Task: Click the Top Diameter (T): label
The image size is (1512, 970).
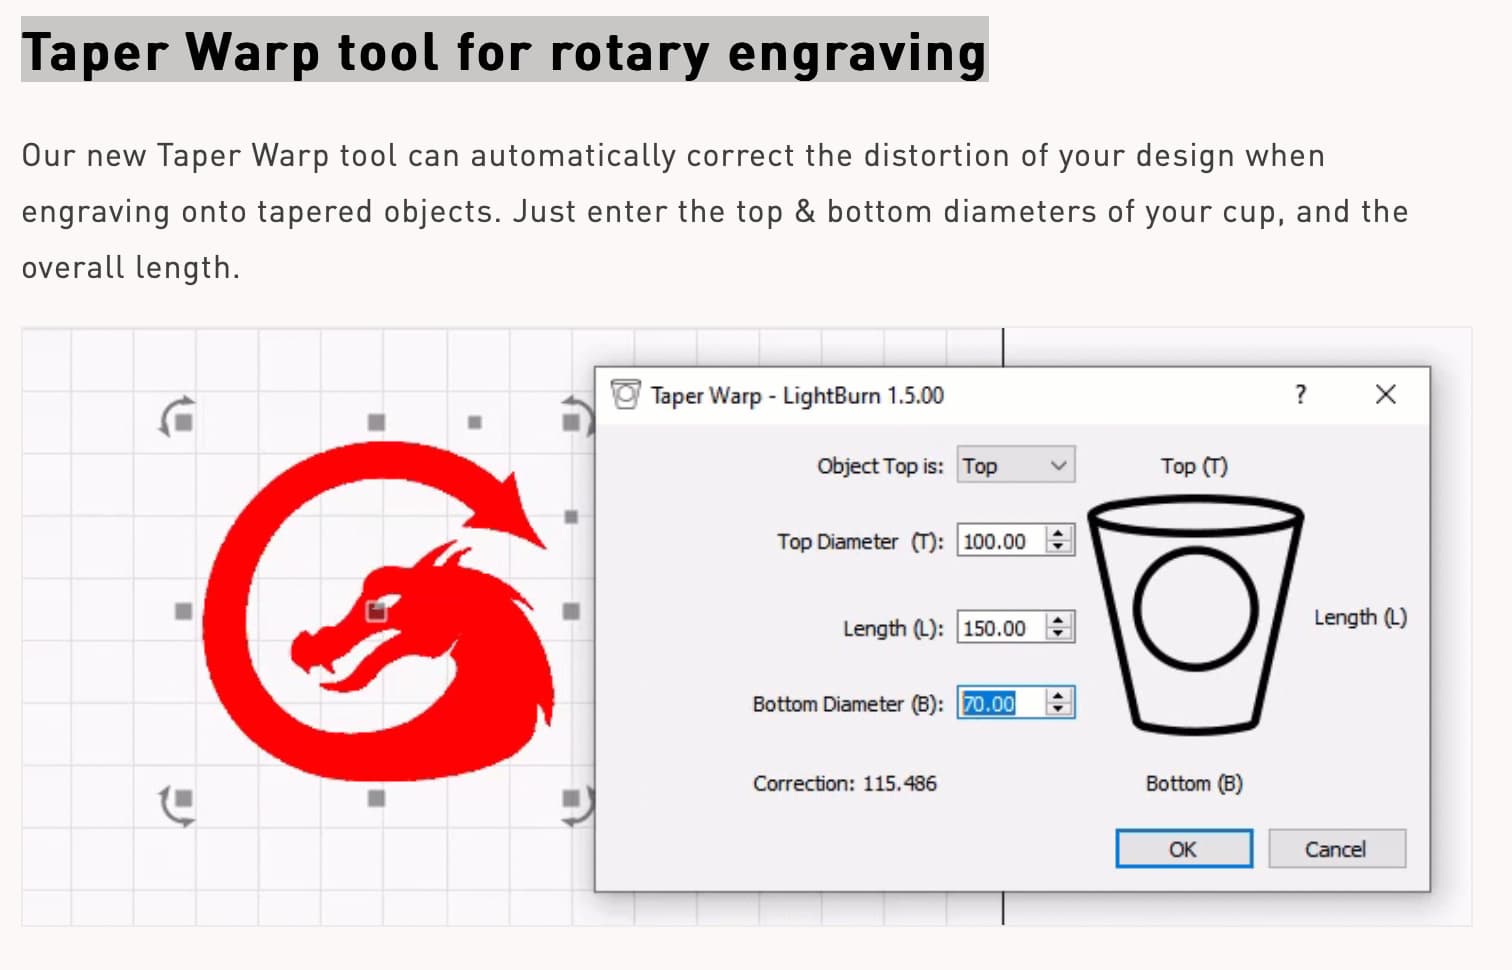Action: pos(860,541)
